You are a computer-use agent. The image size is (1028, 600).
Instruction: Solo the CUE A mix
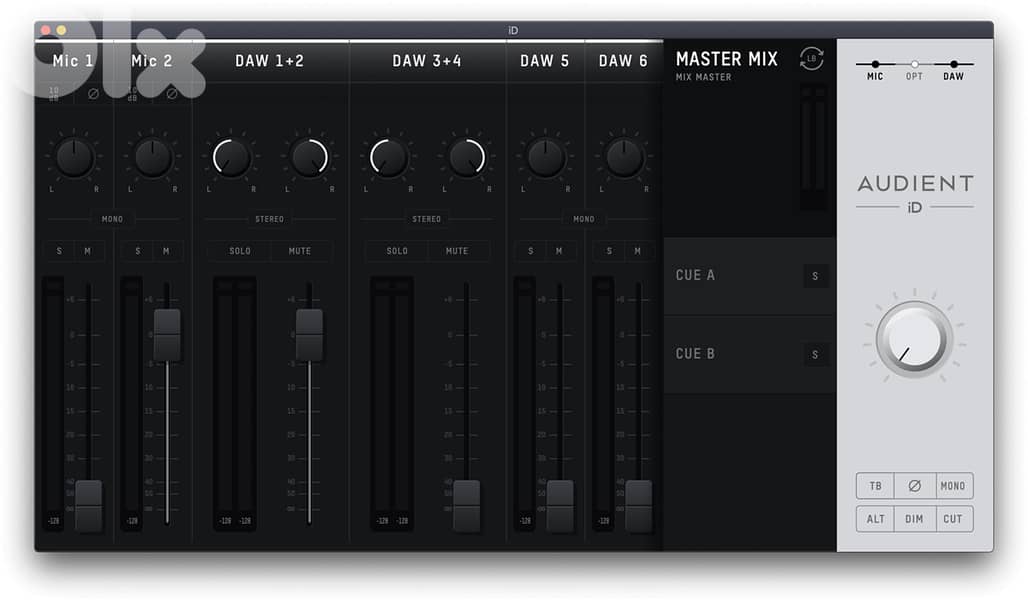pos(815,276)
